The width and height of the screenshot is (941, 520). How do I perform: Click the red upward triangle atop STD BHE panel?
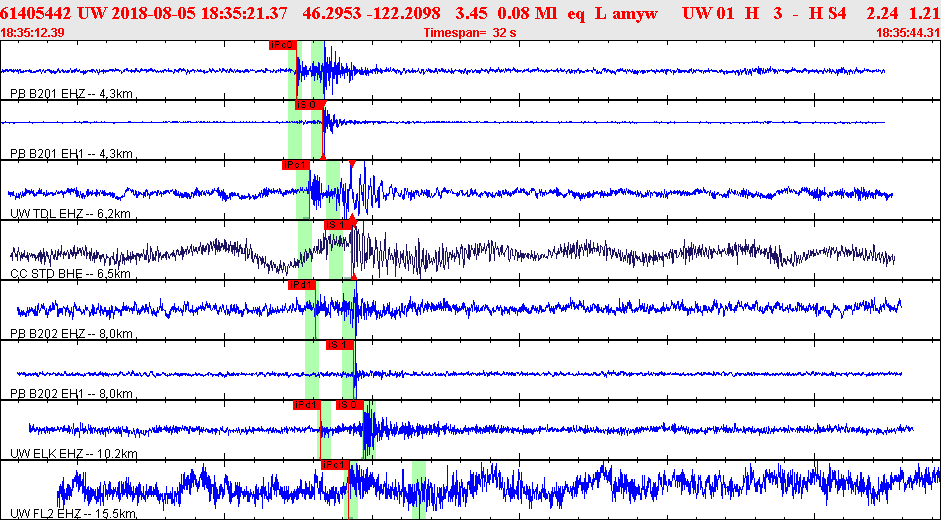[352, 217]
